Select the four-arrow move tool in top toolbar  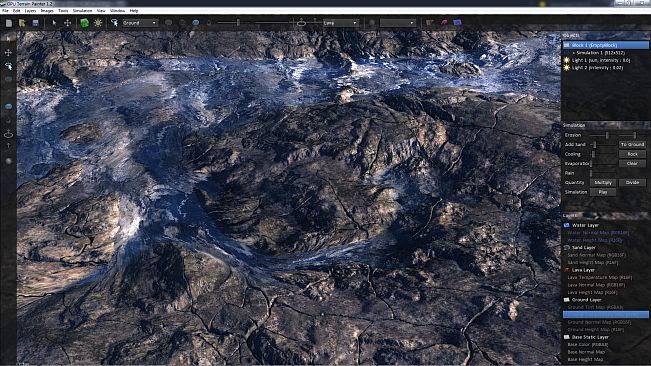tap(67, 23)
